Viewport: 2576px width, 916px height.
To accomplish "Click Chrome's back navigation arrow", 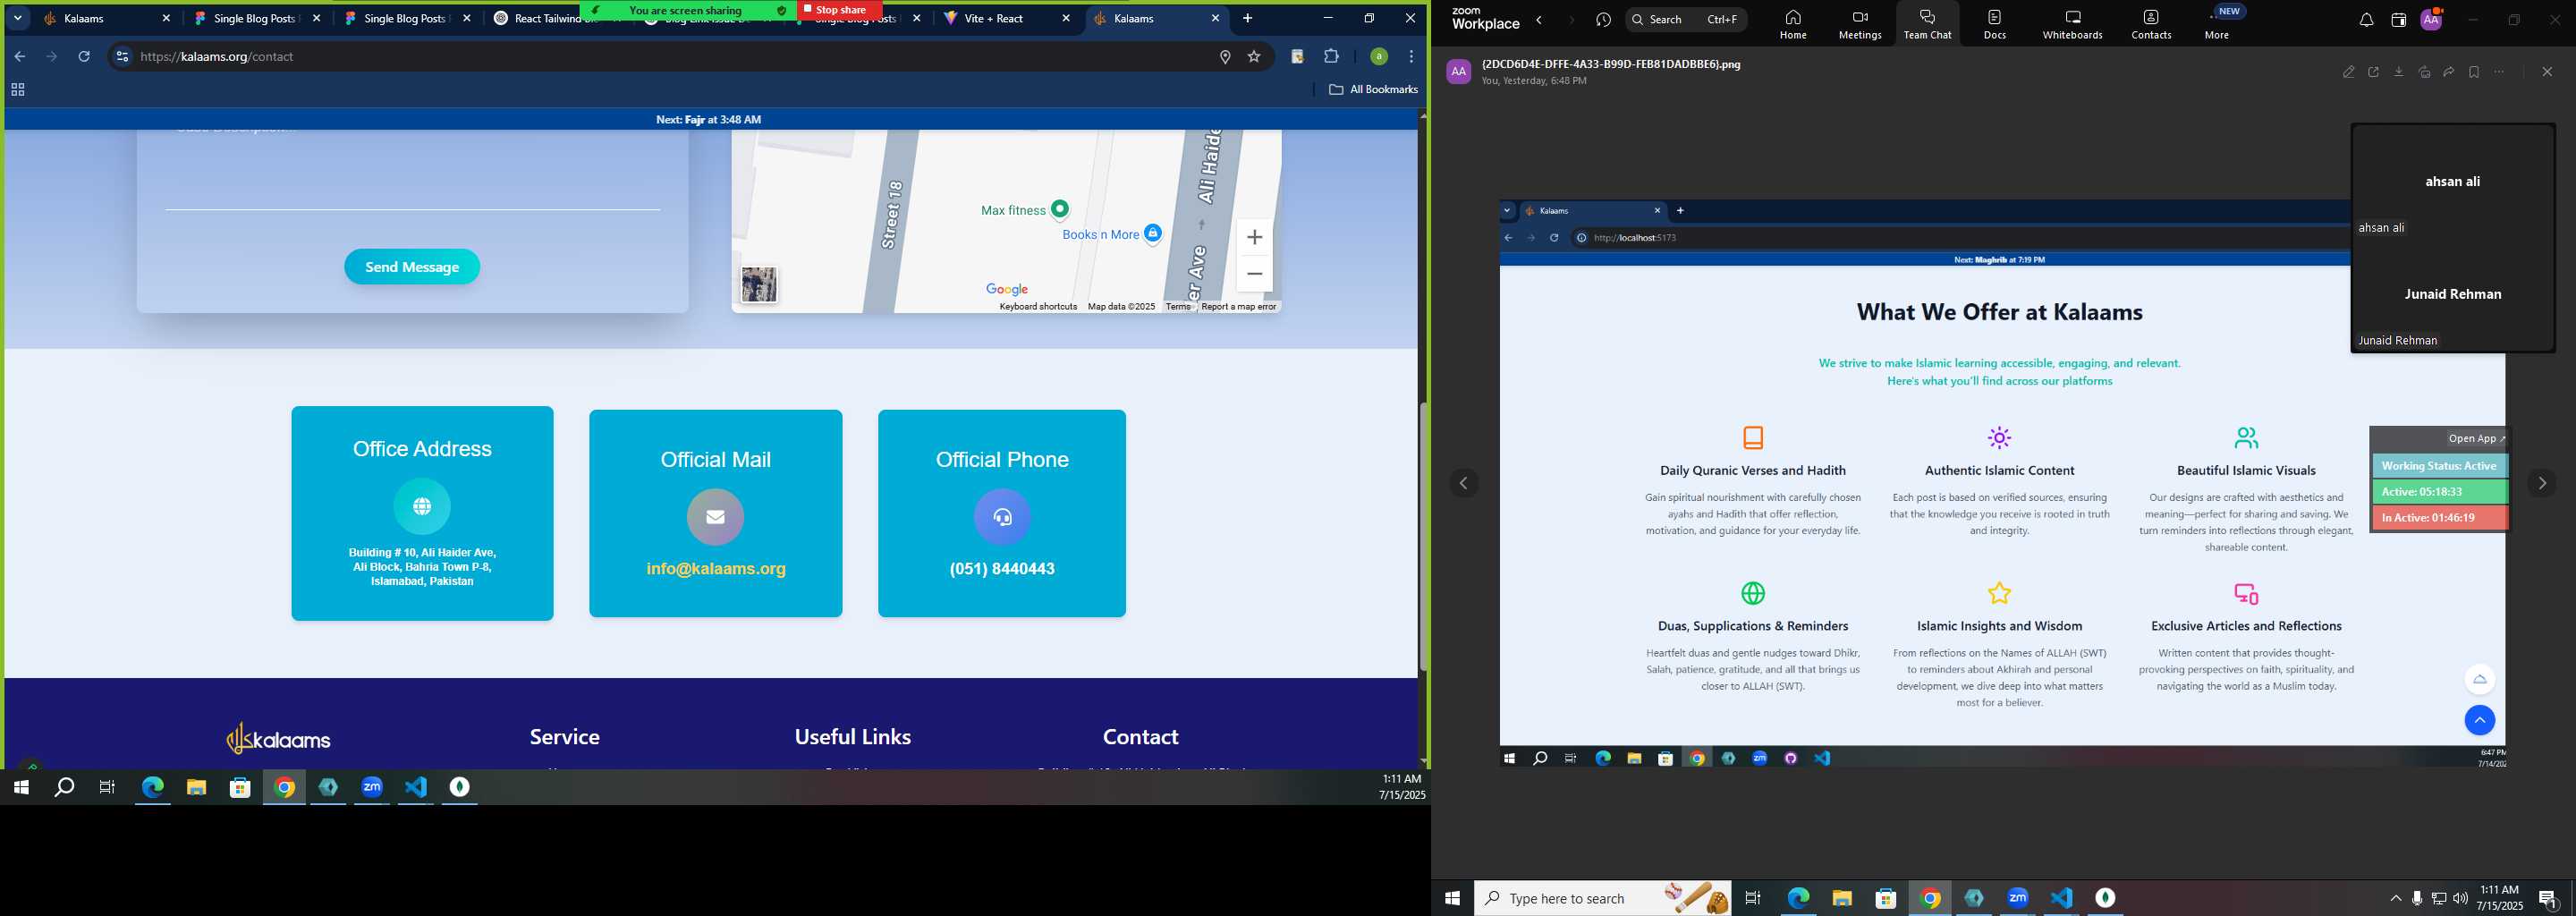I will 20,57.
